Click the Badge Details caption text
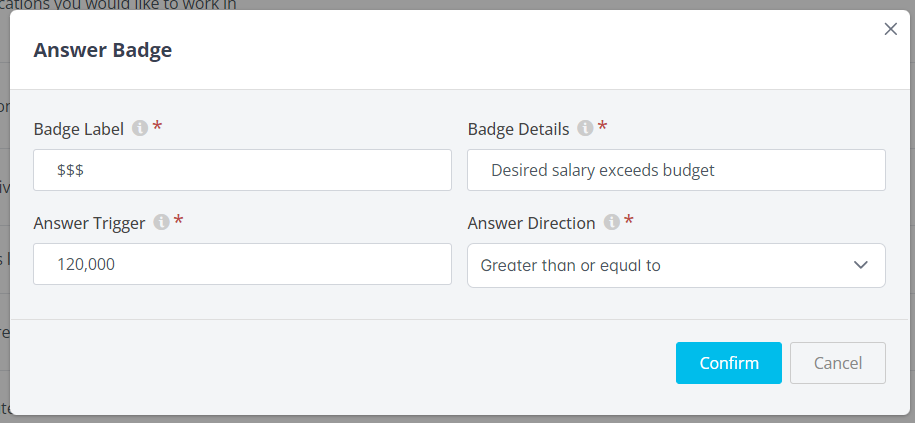 tap(518, 129)
